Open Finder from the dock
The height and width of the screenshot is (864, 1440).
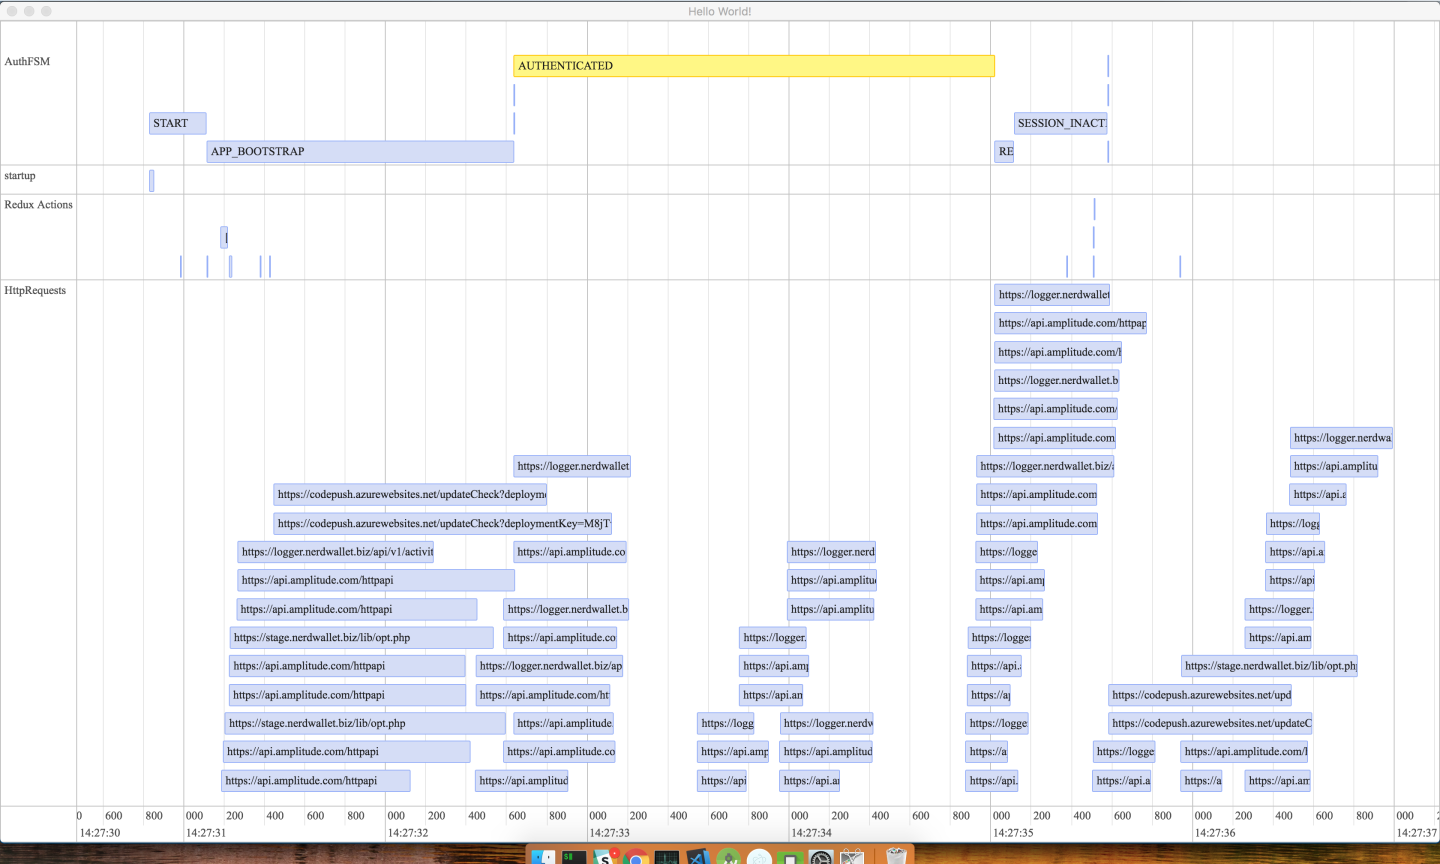(543, 857)
